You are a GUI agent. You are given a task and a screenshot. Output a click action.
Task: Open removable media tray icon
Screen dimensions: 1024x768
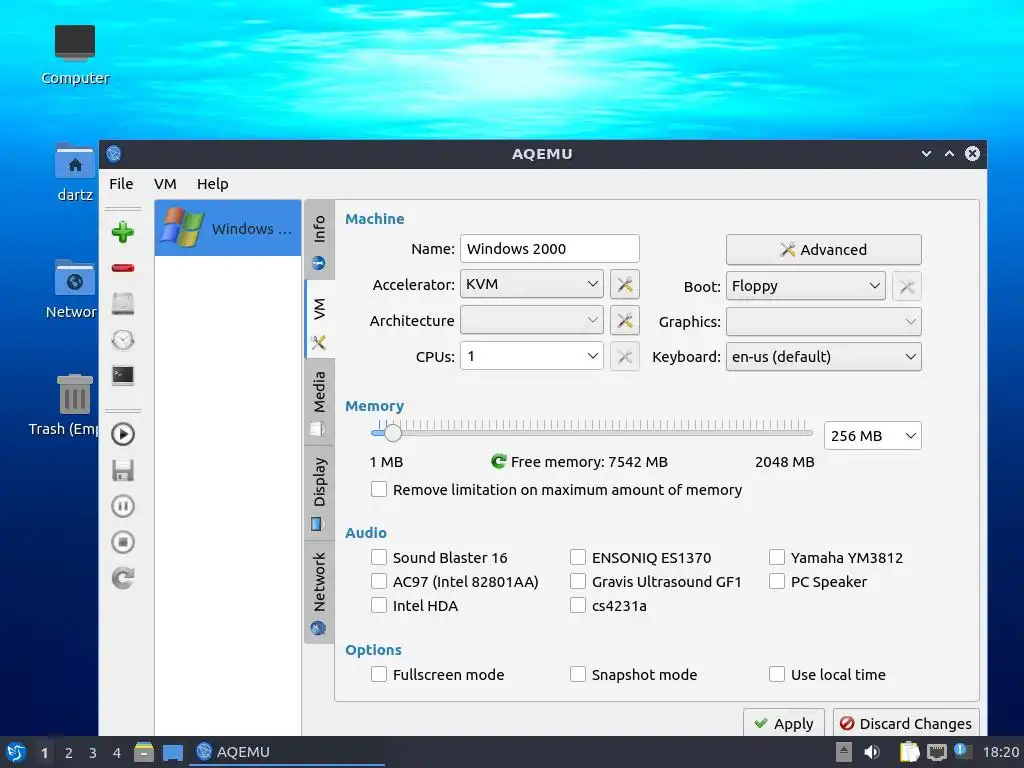click(844, 752)
